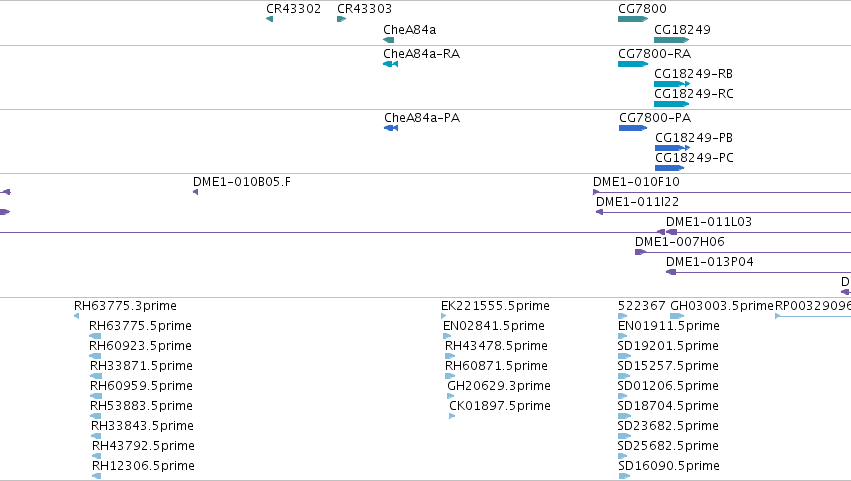Screen dimensions: 851x481
Task: Select the DME1-011I22 clone label
Action: tap(637, 202)
